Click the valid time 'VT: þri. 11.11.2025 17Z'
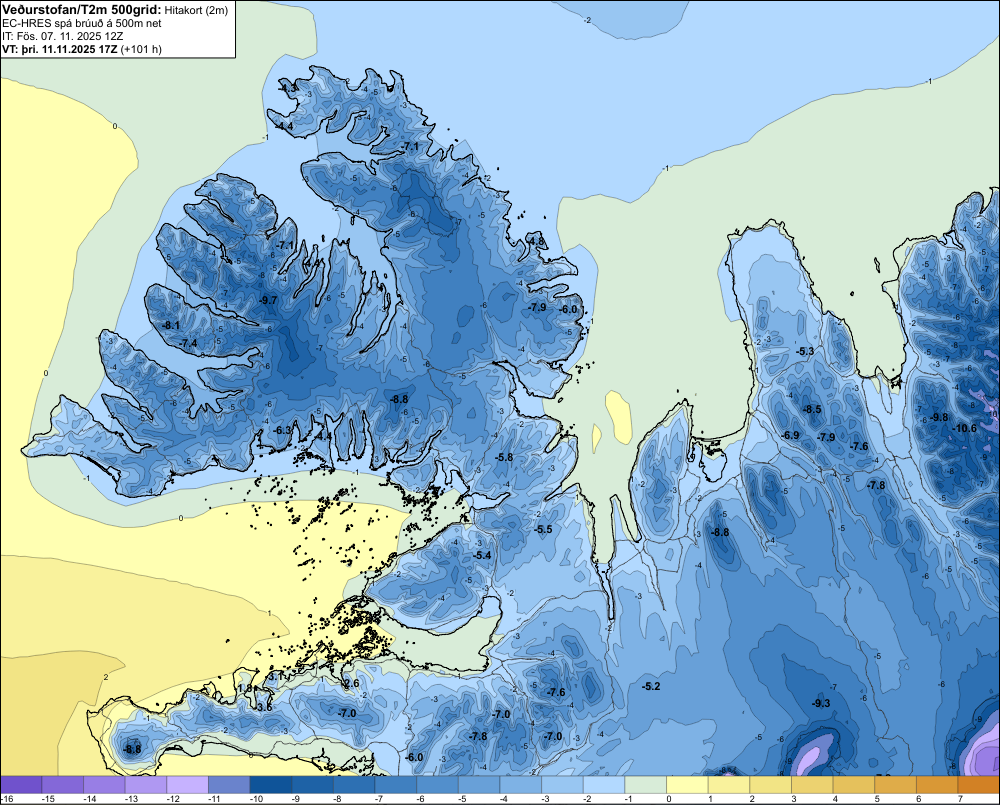The image size is (1000, 805). (60, 49)
